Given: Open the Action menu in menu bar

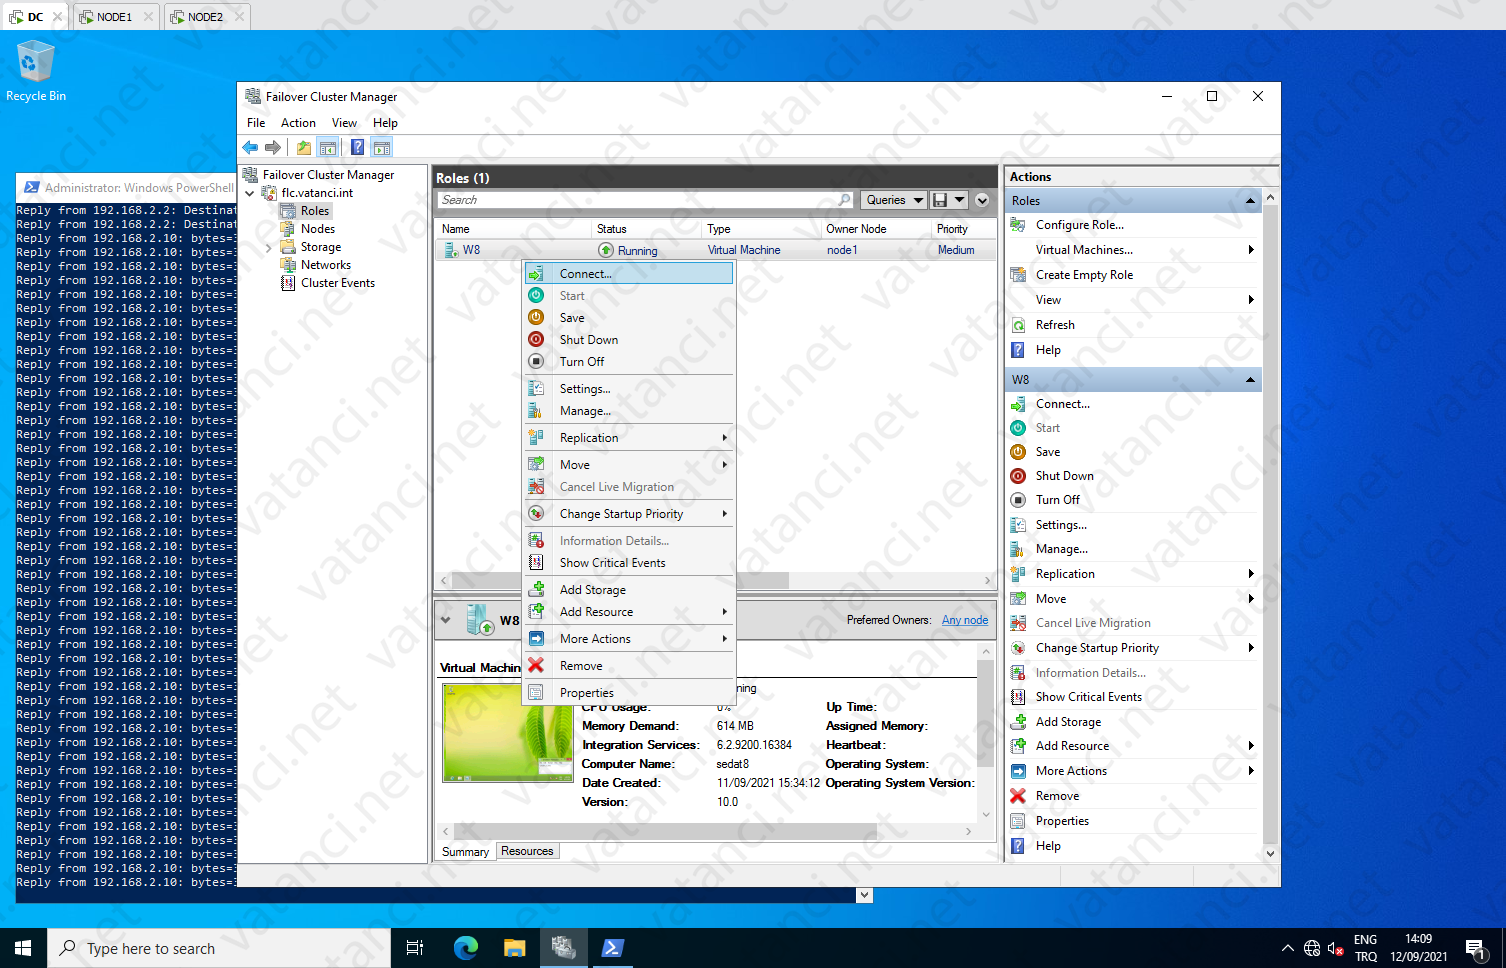Looking at the screenshot, I should tap(298, 123).
